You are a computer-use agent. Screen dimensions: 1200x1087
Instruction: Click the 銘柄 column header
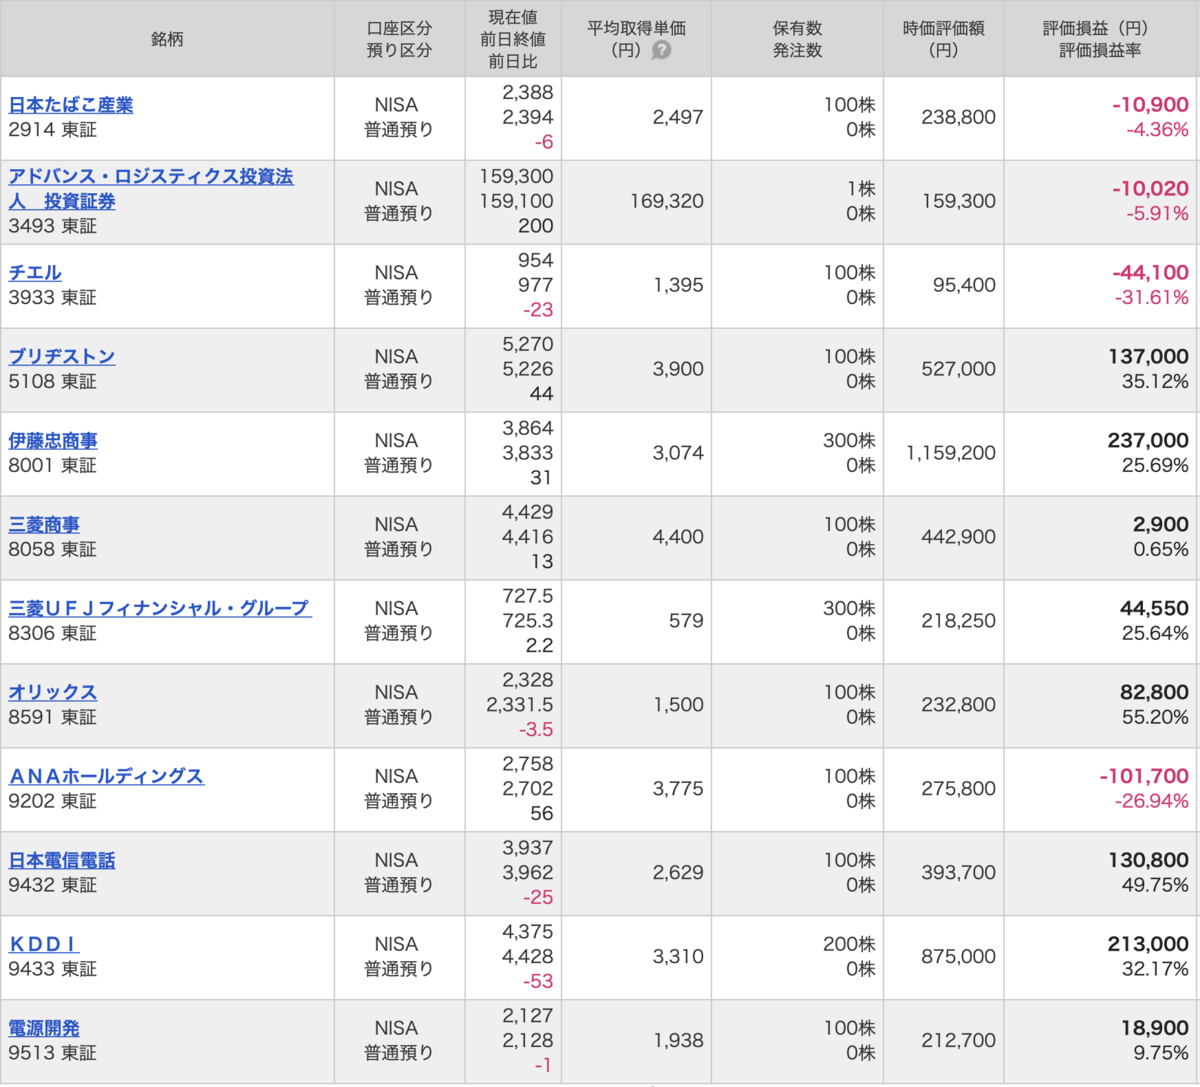pyautogui.click(x=167, y=39)
